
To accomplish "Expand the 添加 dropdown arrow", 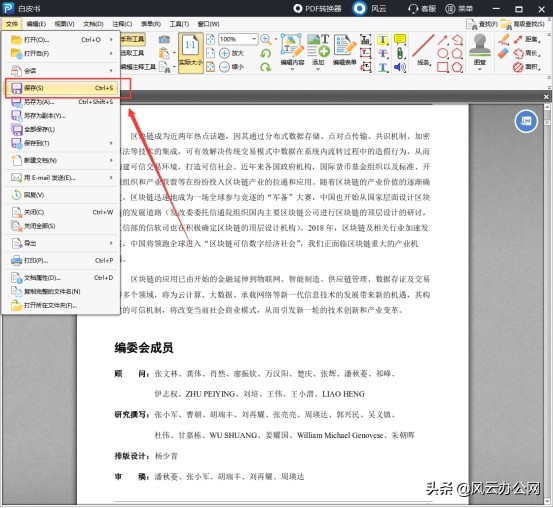I will click(318, 69).
